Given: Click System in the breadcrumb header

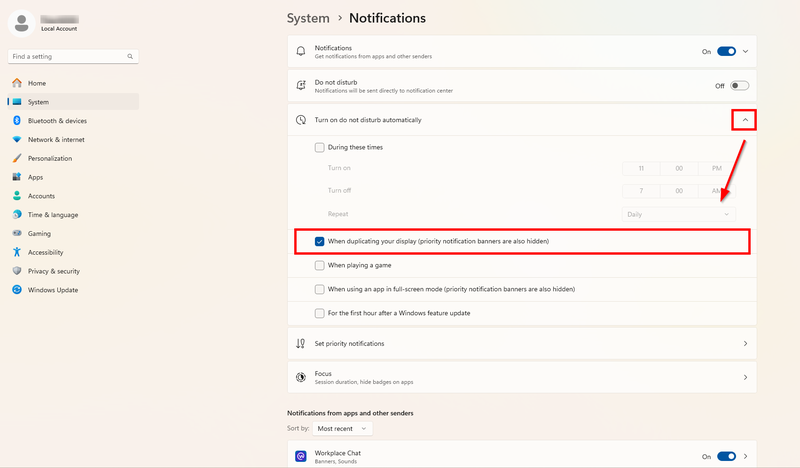Looking at the screenshot, I should 308,18.
